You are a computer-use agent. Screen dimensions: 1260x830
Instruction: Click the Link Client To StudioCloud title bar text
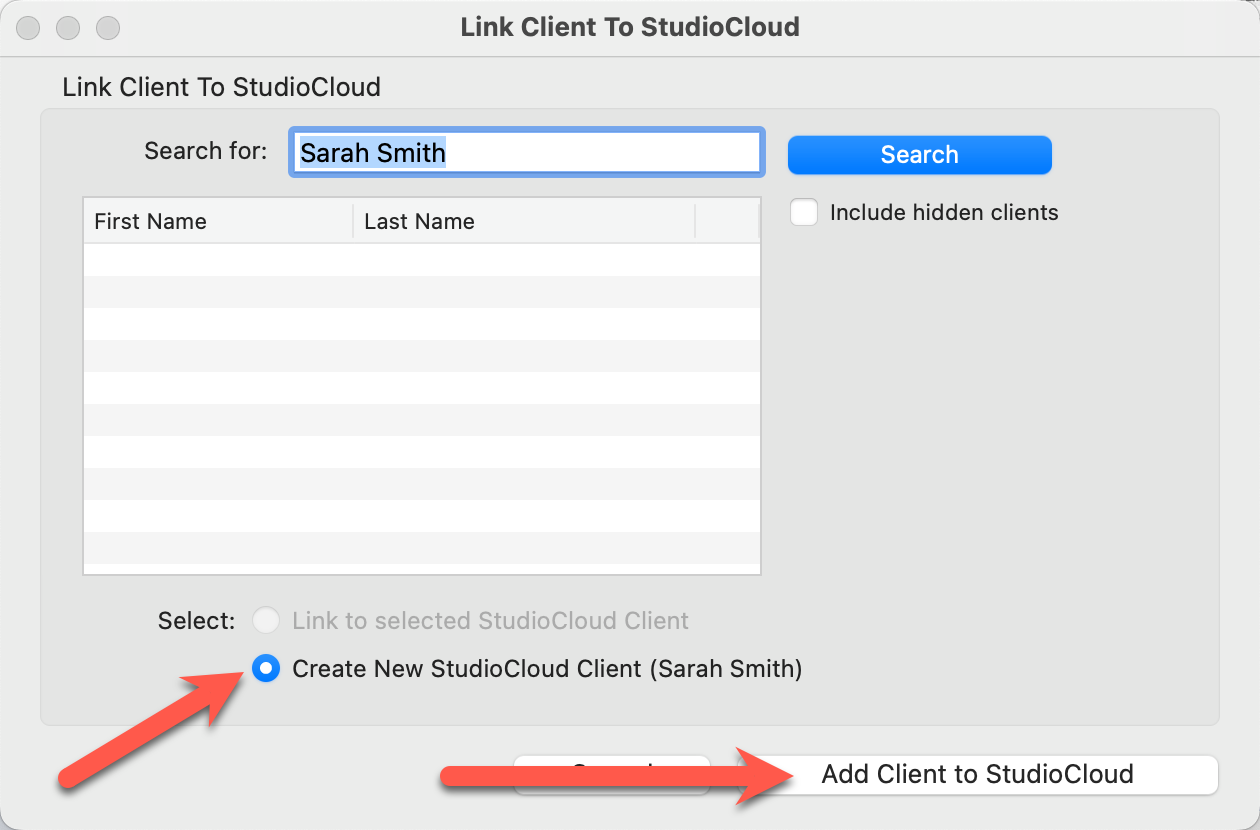[630, 27]
